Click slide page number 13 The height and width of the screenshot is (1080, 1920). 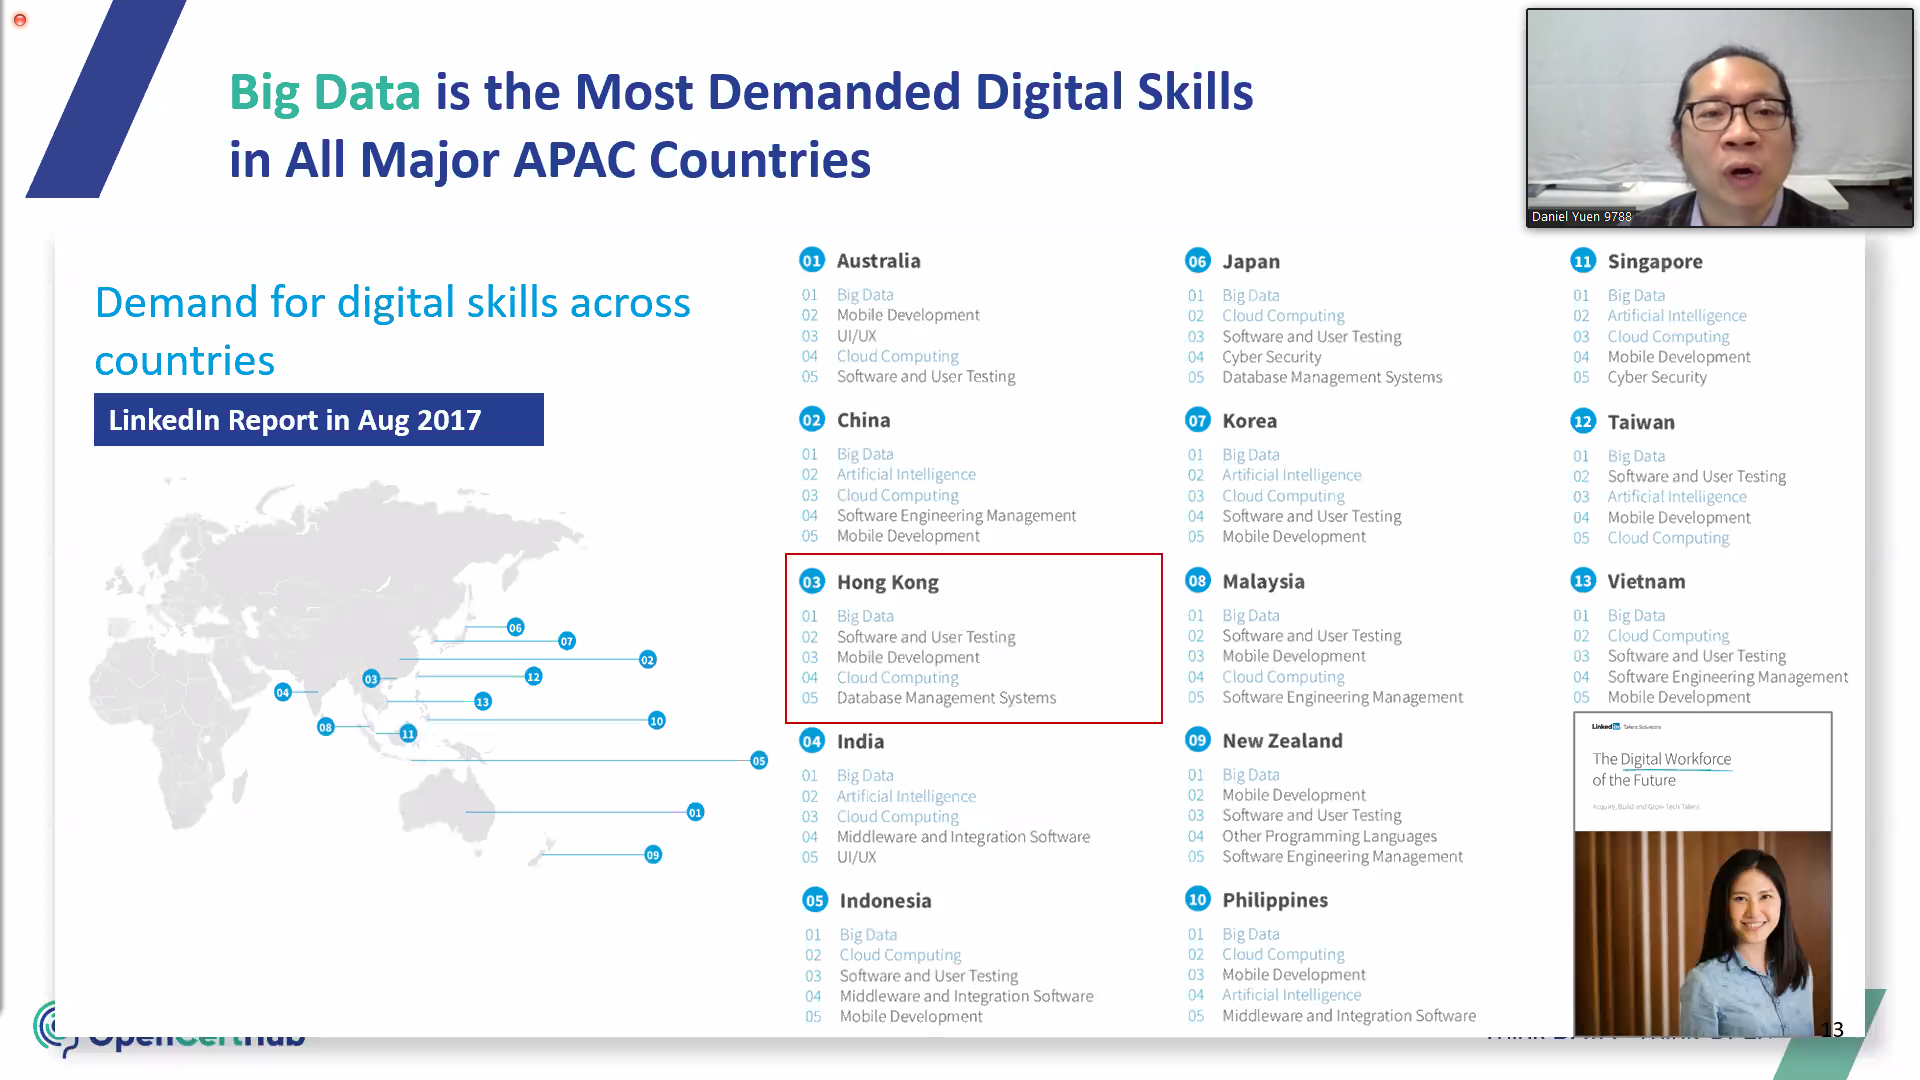1832,1029
